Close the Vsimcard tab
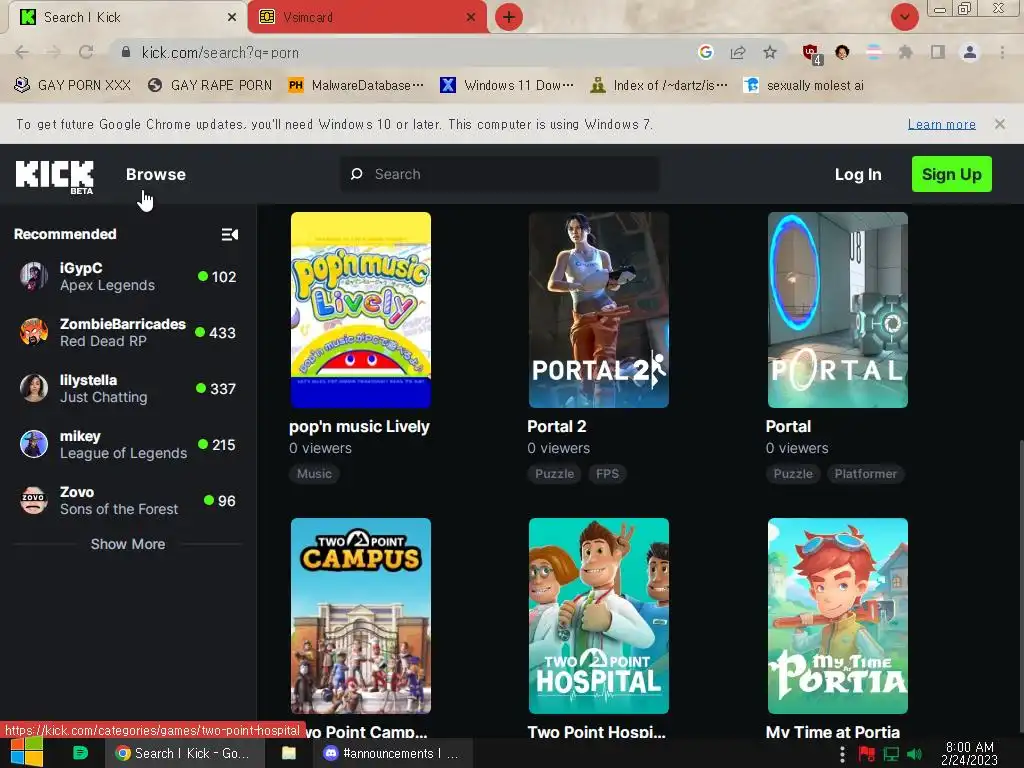 [x=471, y=17]
